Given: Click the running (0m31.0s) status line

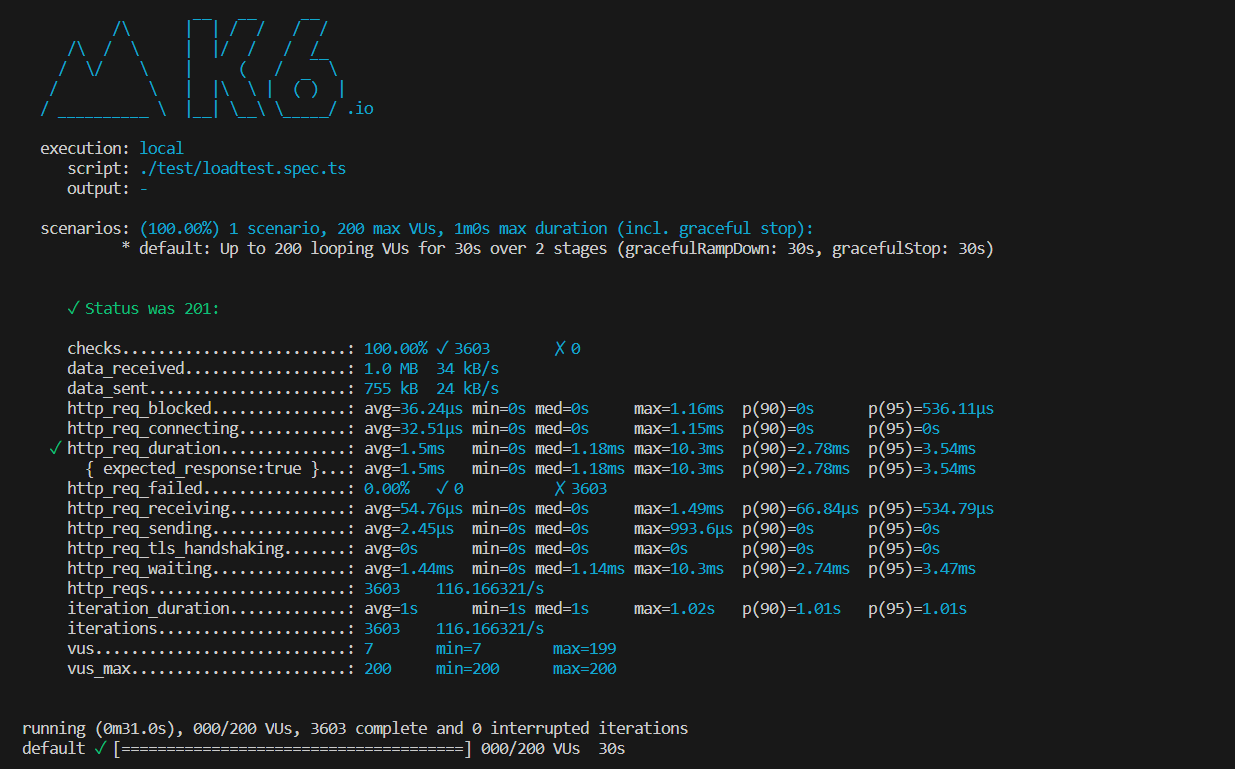Looking at the screenshot, I should (355, 728).
